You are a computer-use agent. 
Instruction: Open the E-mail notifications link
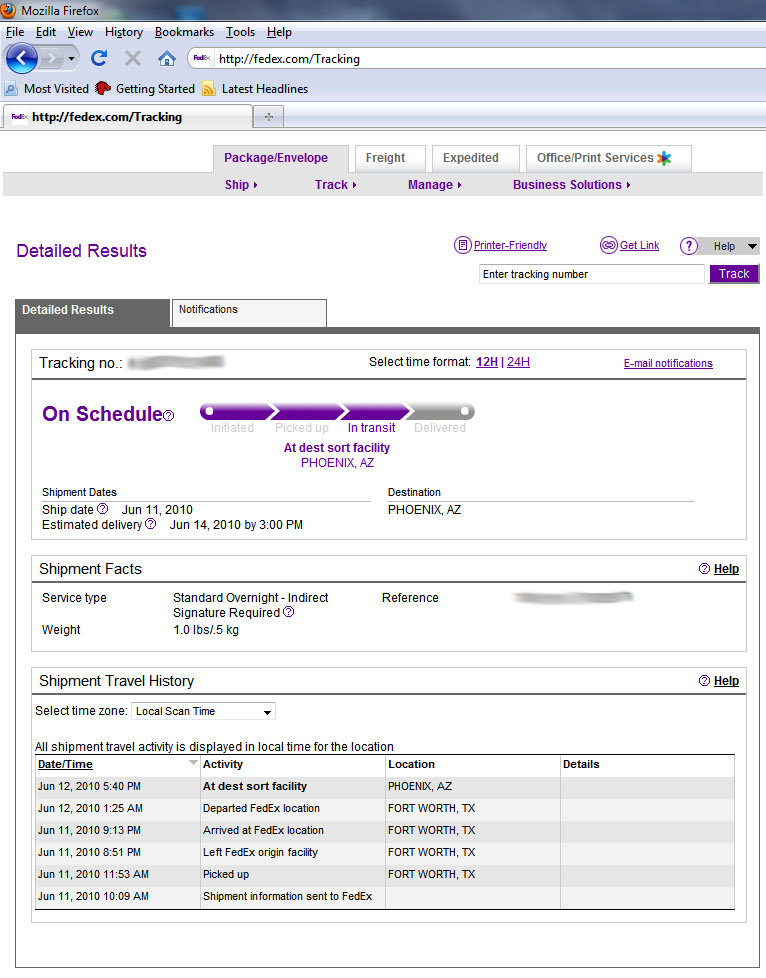tap(668, 363)
